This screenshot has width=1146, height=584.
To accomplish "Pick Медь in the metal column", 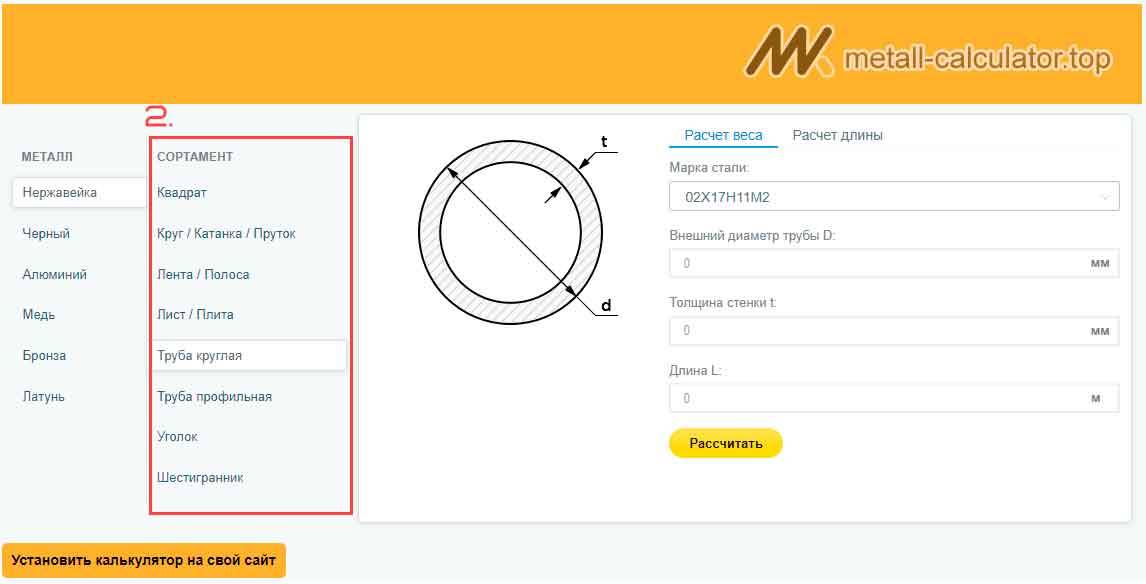I will 39,315.
